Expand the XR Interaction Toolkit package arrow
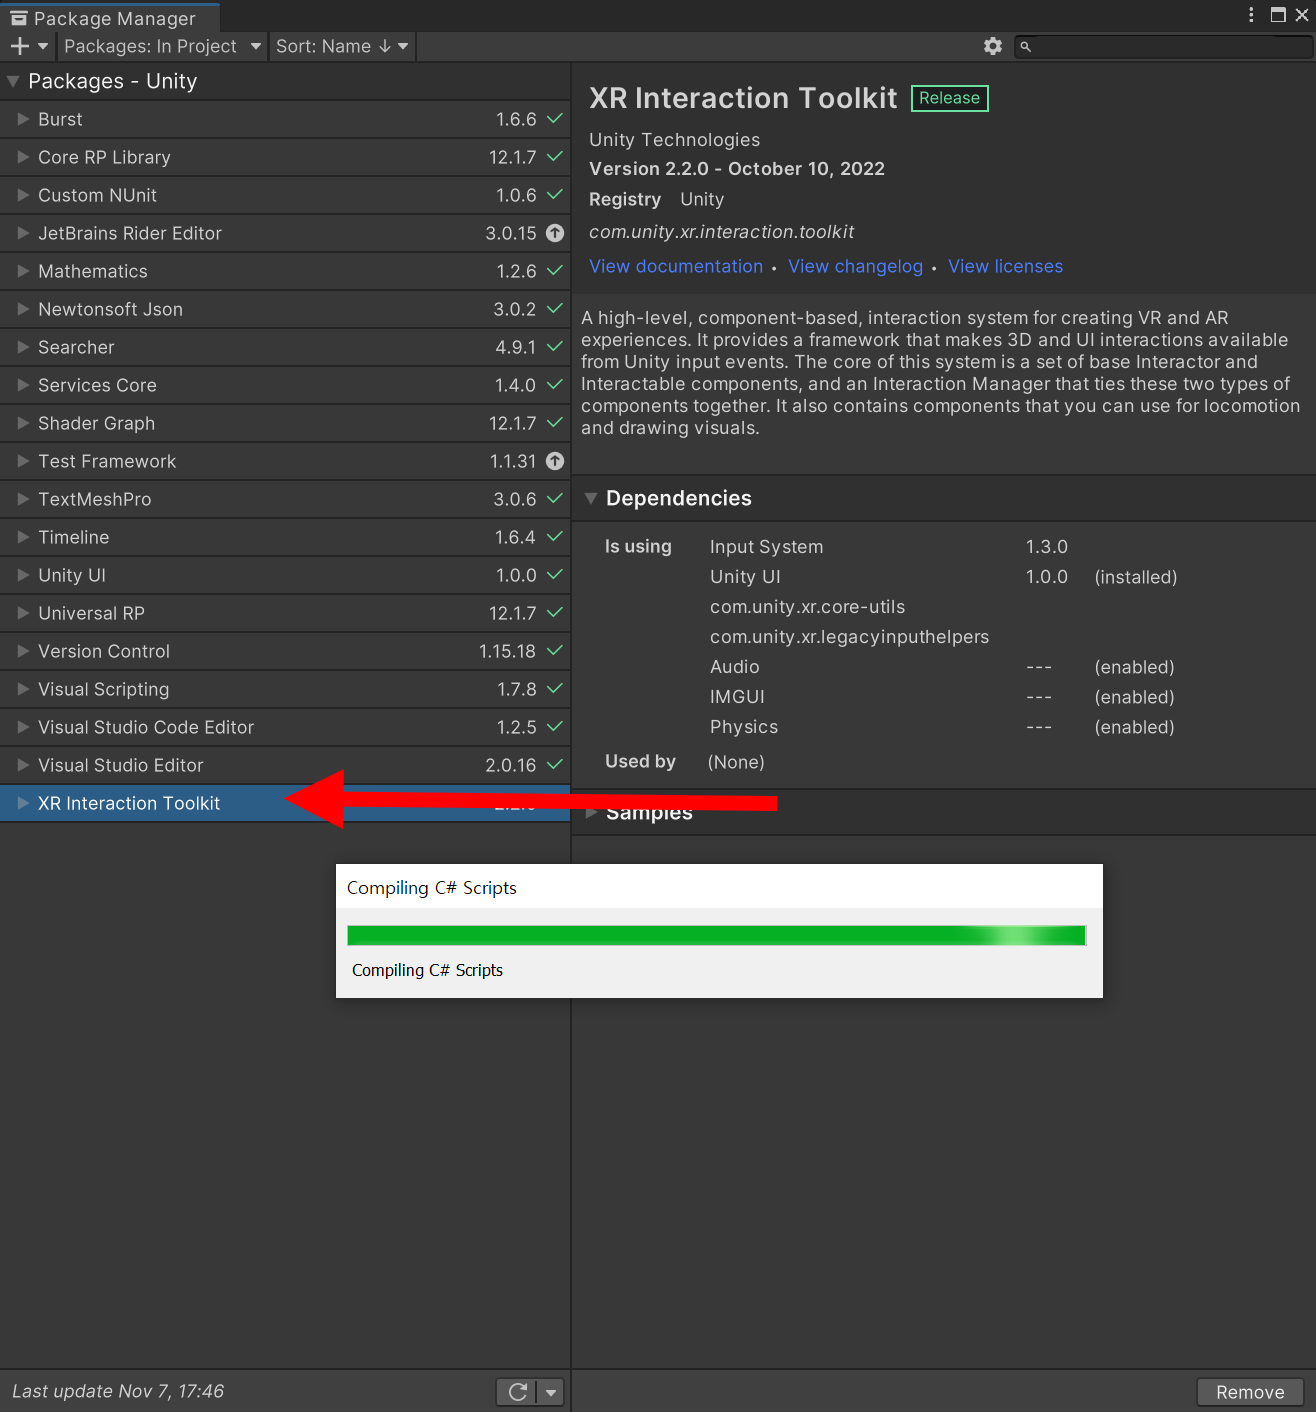The image size is (1316, 1412). pos(23,803)
